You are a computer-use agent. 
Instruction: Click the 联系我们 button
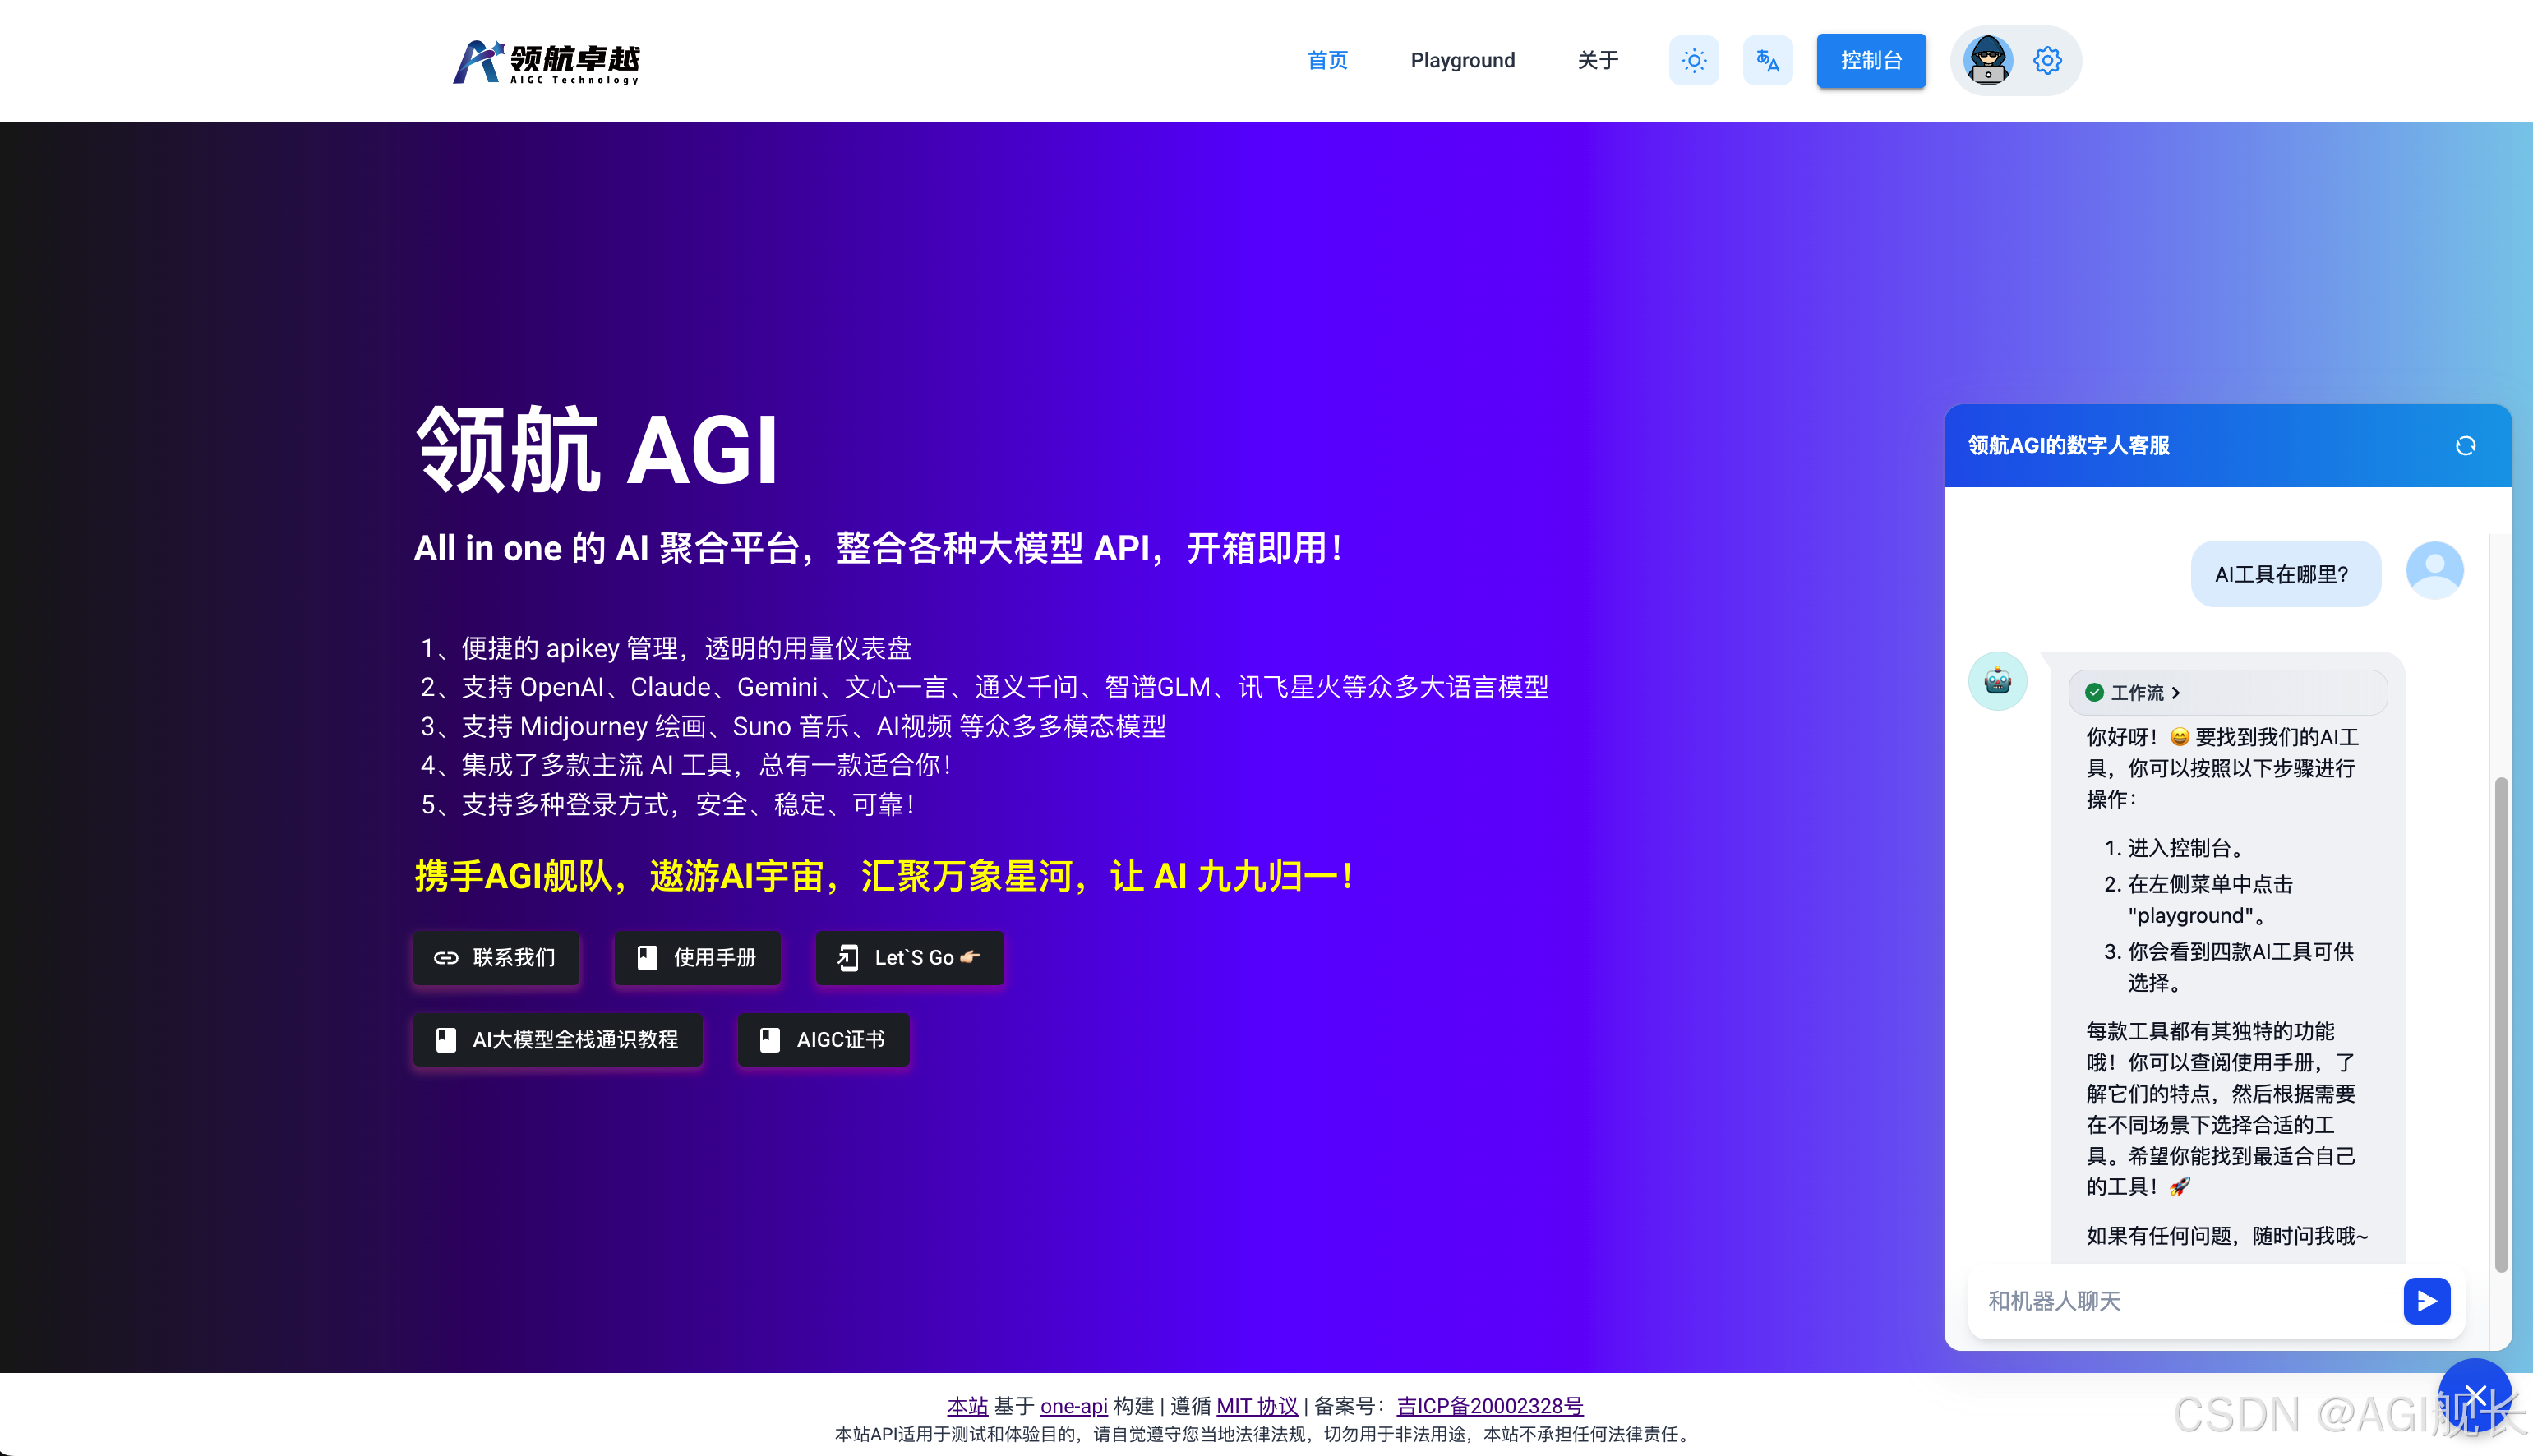click(496, 958)
